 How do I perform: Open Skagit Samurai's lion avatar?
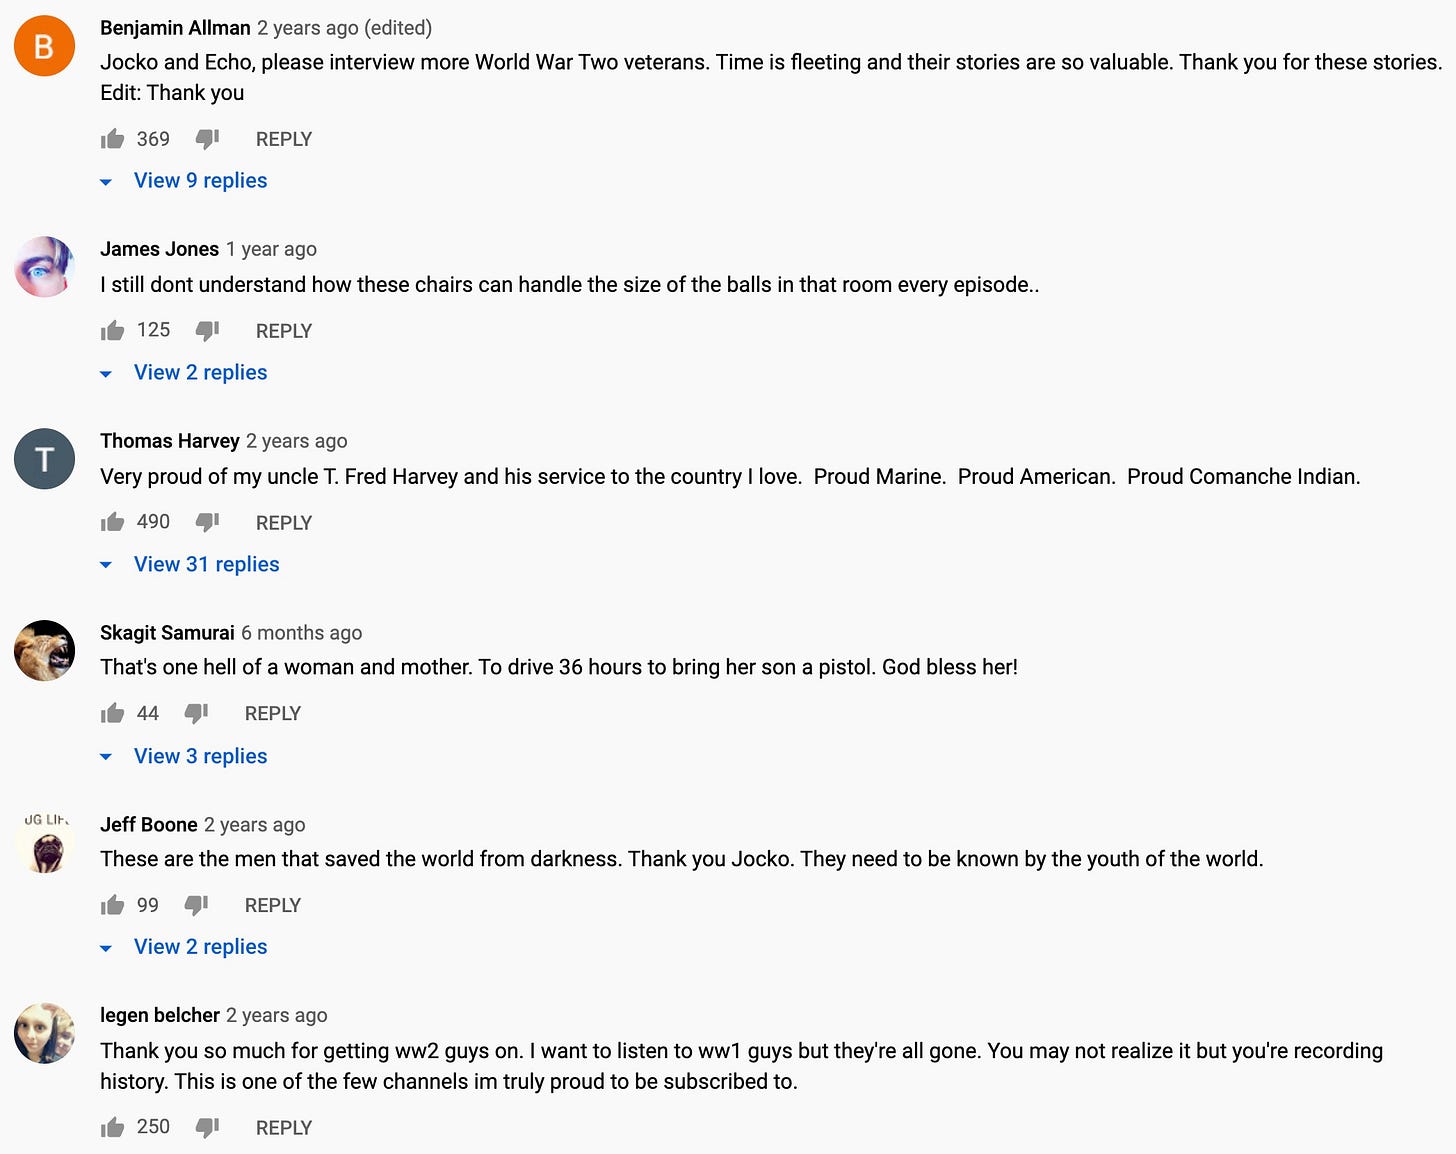[44, 650]
